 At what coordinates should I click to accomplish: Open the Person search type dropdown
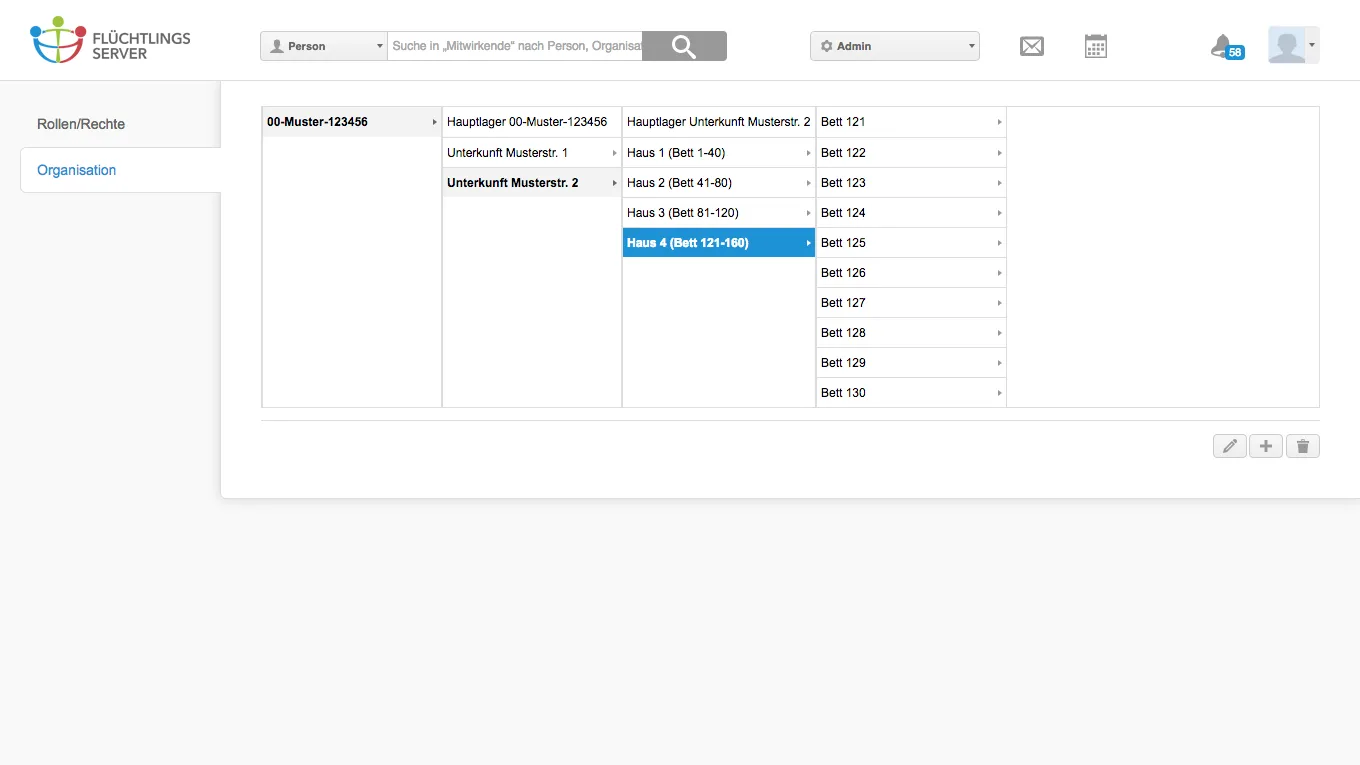click(x=324, y=46)
